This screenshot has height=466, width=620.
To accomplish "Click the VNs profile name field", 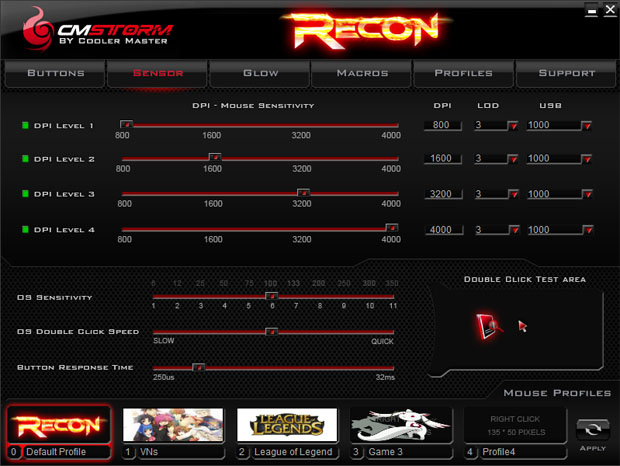I will 181,452.
